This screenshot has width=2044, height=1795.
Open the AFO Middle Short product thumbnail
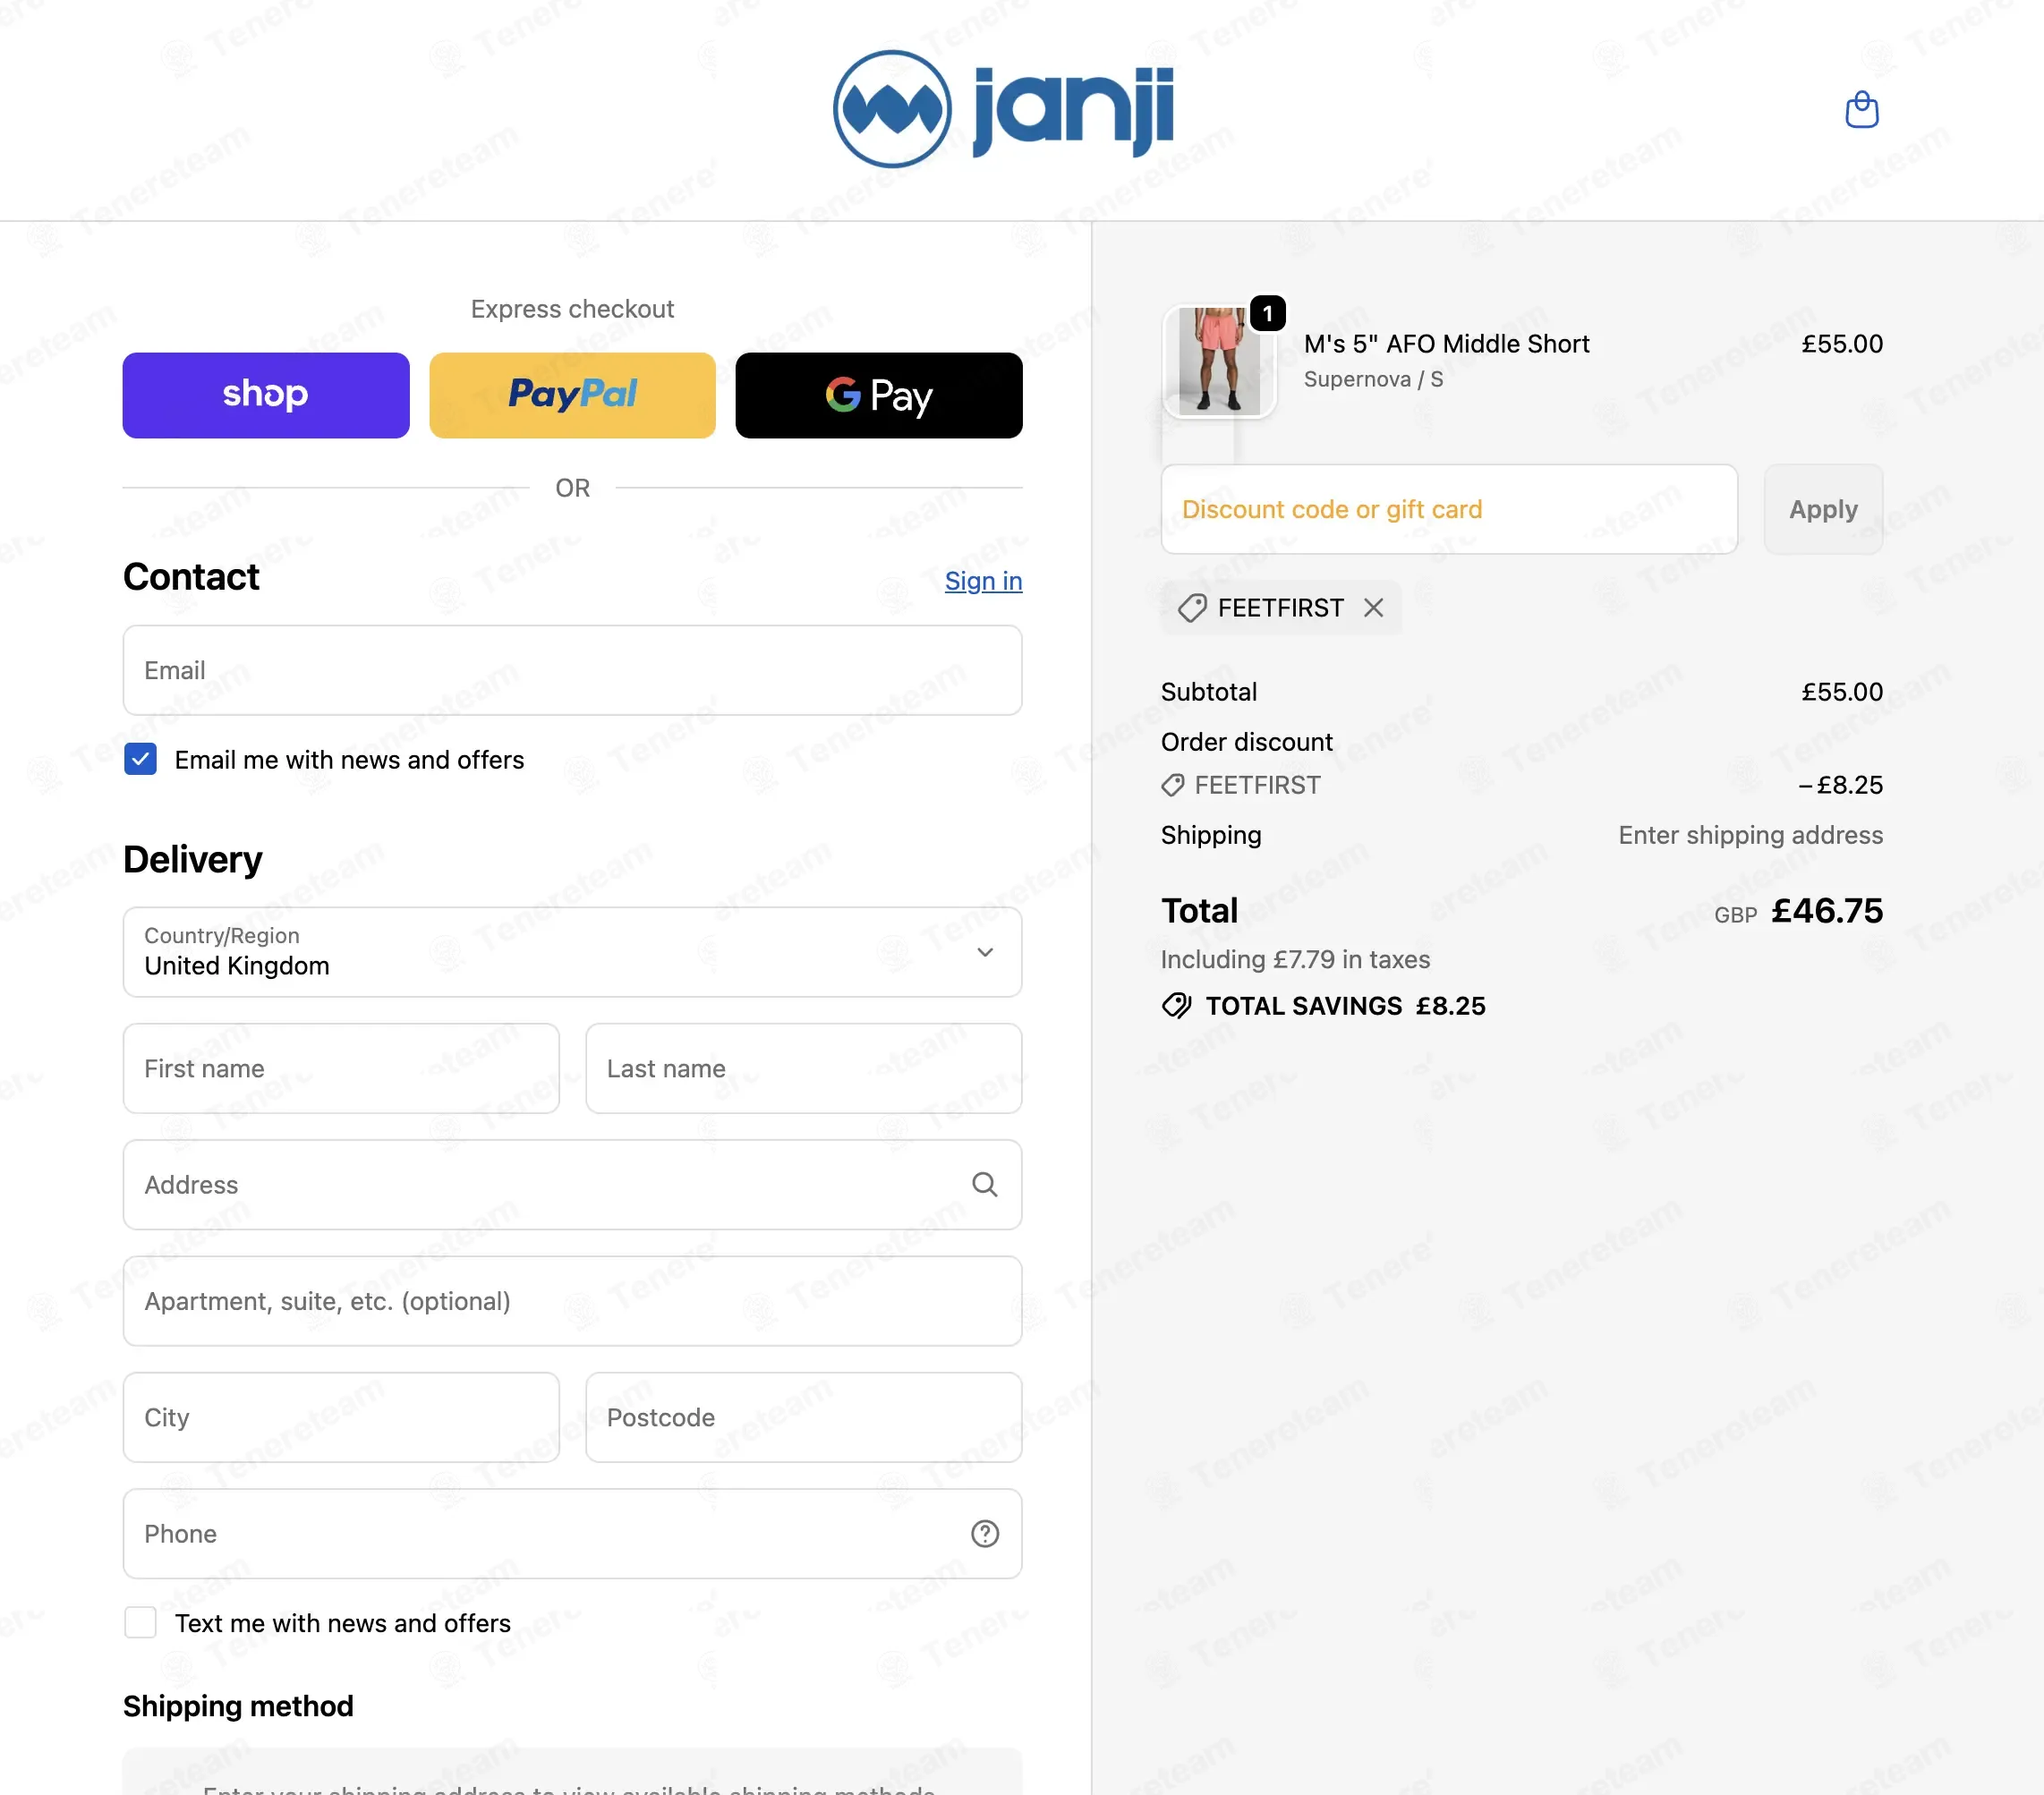click(x=1219, y=361)
